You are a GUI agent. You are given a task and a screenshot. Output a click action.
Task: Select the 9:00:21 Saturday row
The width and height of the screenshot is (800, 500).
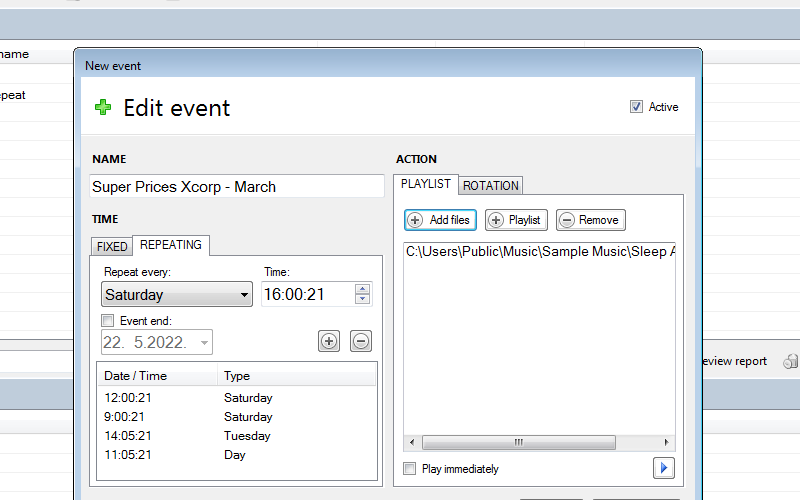coord(237,417)
